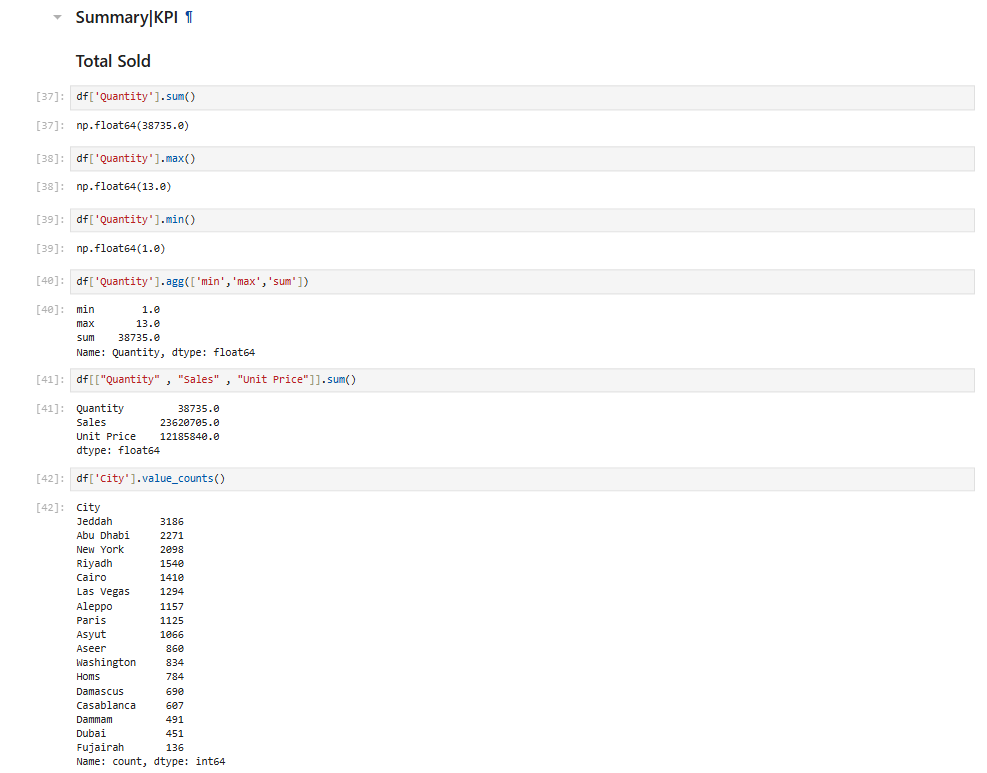
Task: Click the [37] input prompt of sum cell
Action: (50, 97)
